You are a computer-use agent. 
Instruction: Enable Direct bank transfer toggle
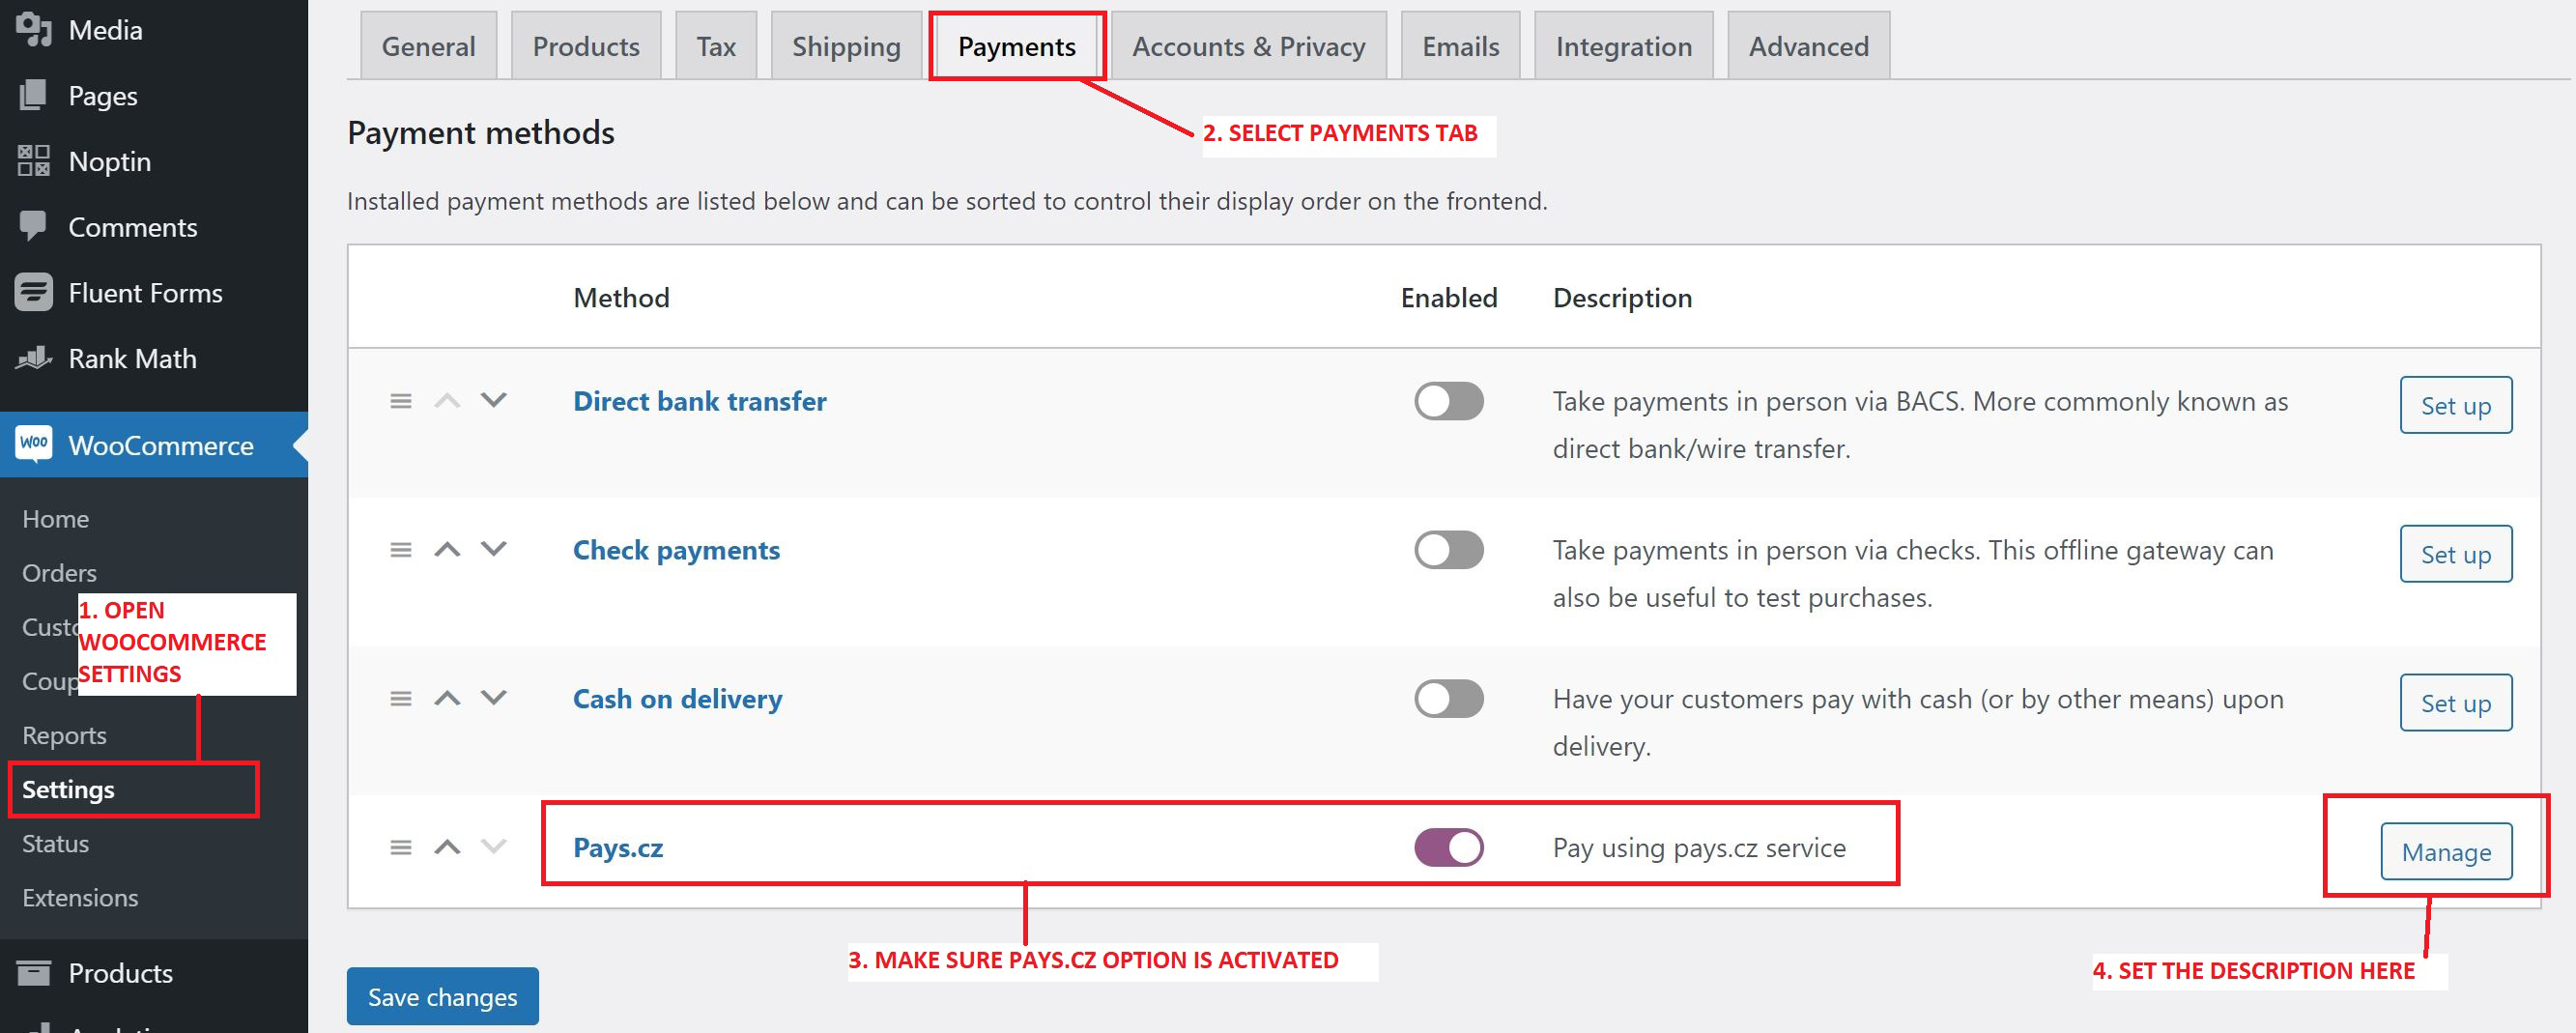point(1449,401)
